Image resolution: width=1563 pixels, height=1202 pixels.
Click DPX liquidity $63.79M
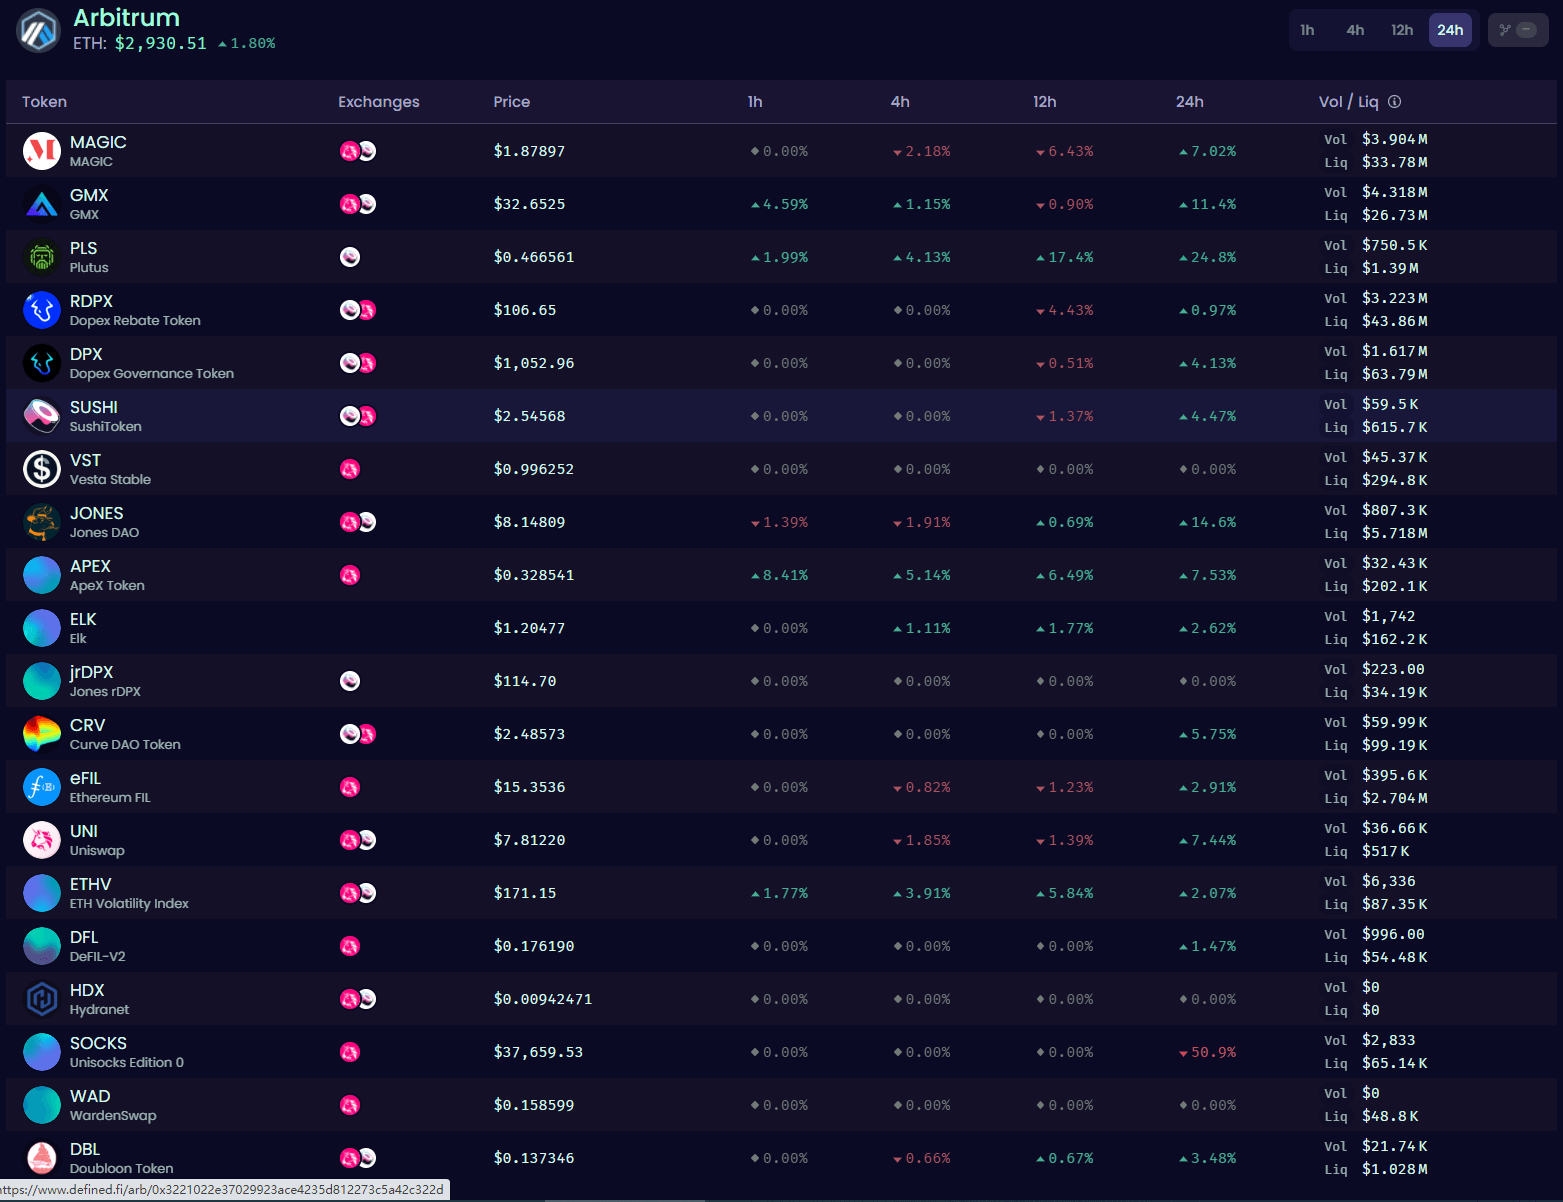[1395, 374]
